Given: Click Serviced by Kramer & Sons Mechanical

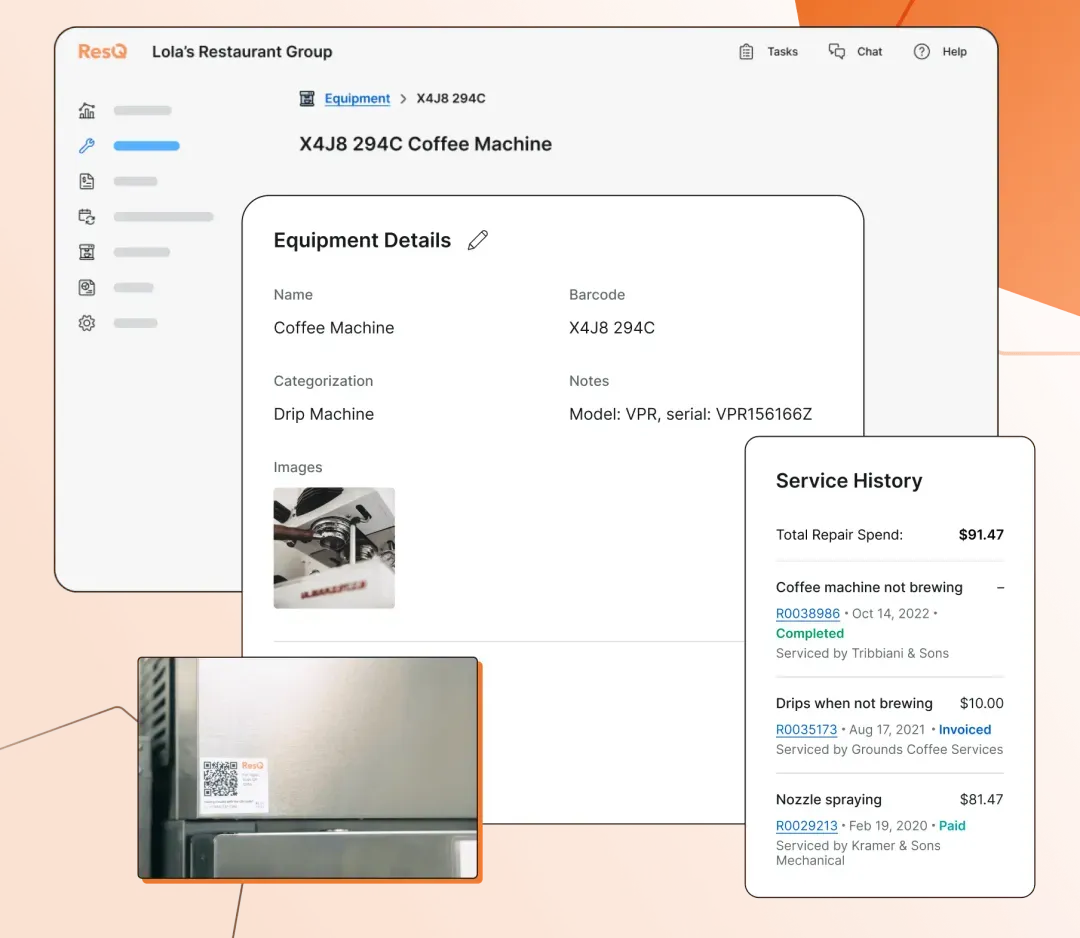Looking at the screenshot, I should point(858,853).
